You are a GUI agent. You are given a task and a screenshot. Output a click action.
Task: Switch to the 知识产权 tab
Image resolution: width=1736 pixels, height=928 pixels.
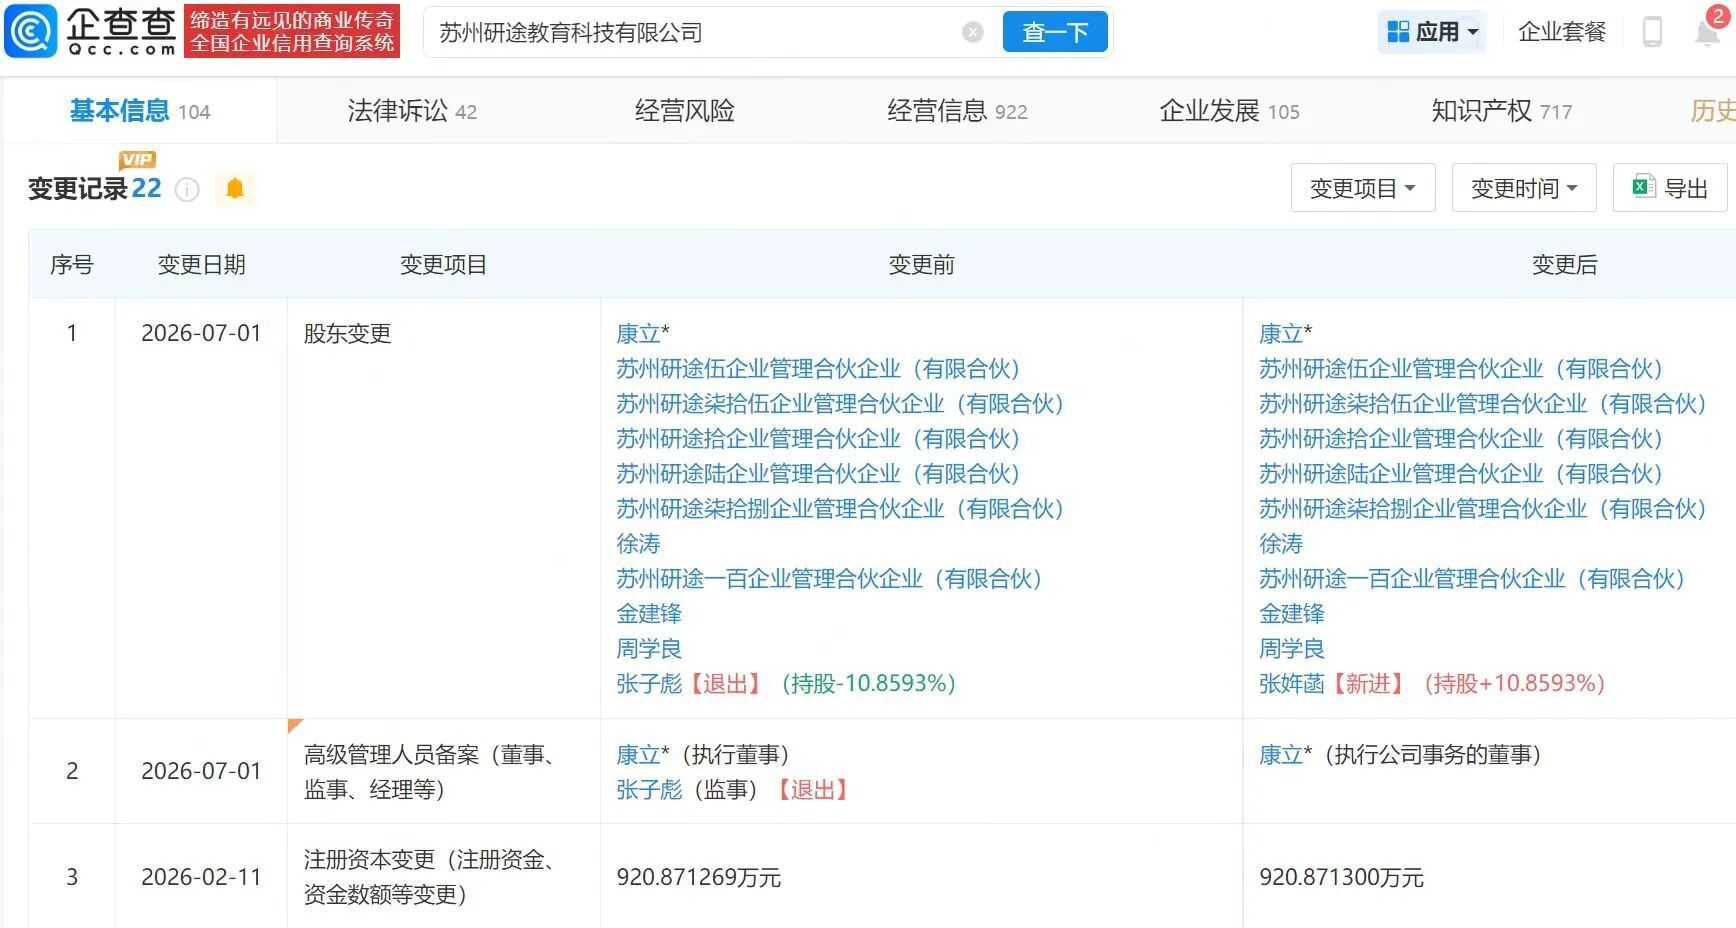click(1501, 111)
